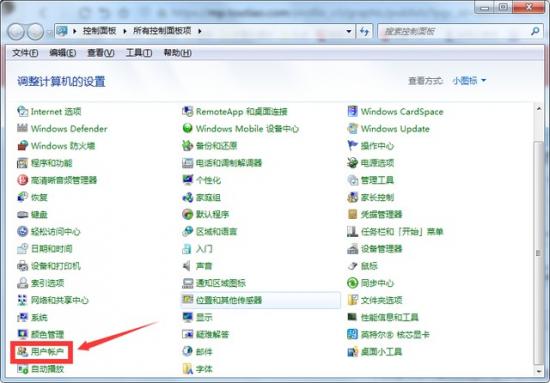Open the 自动播放 link
The image size is (550, 383).
47,369
